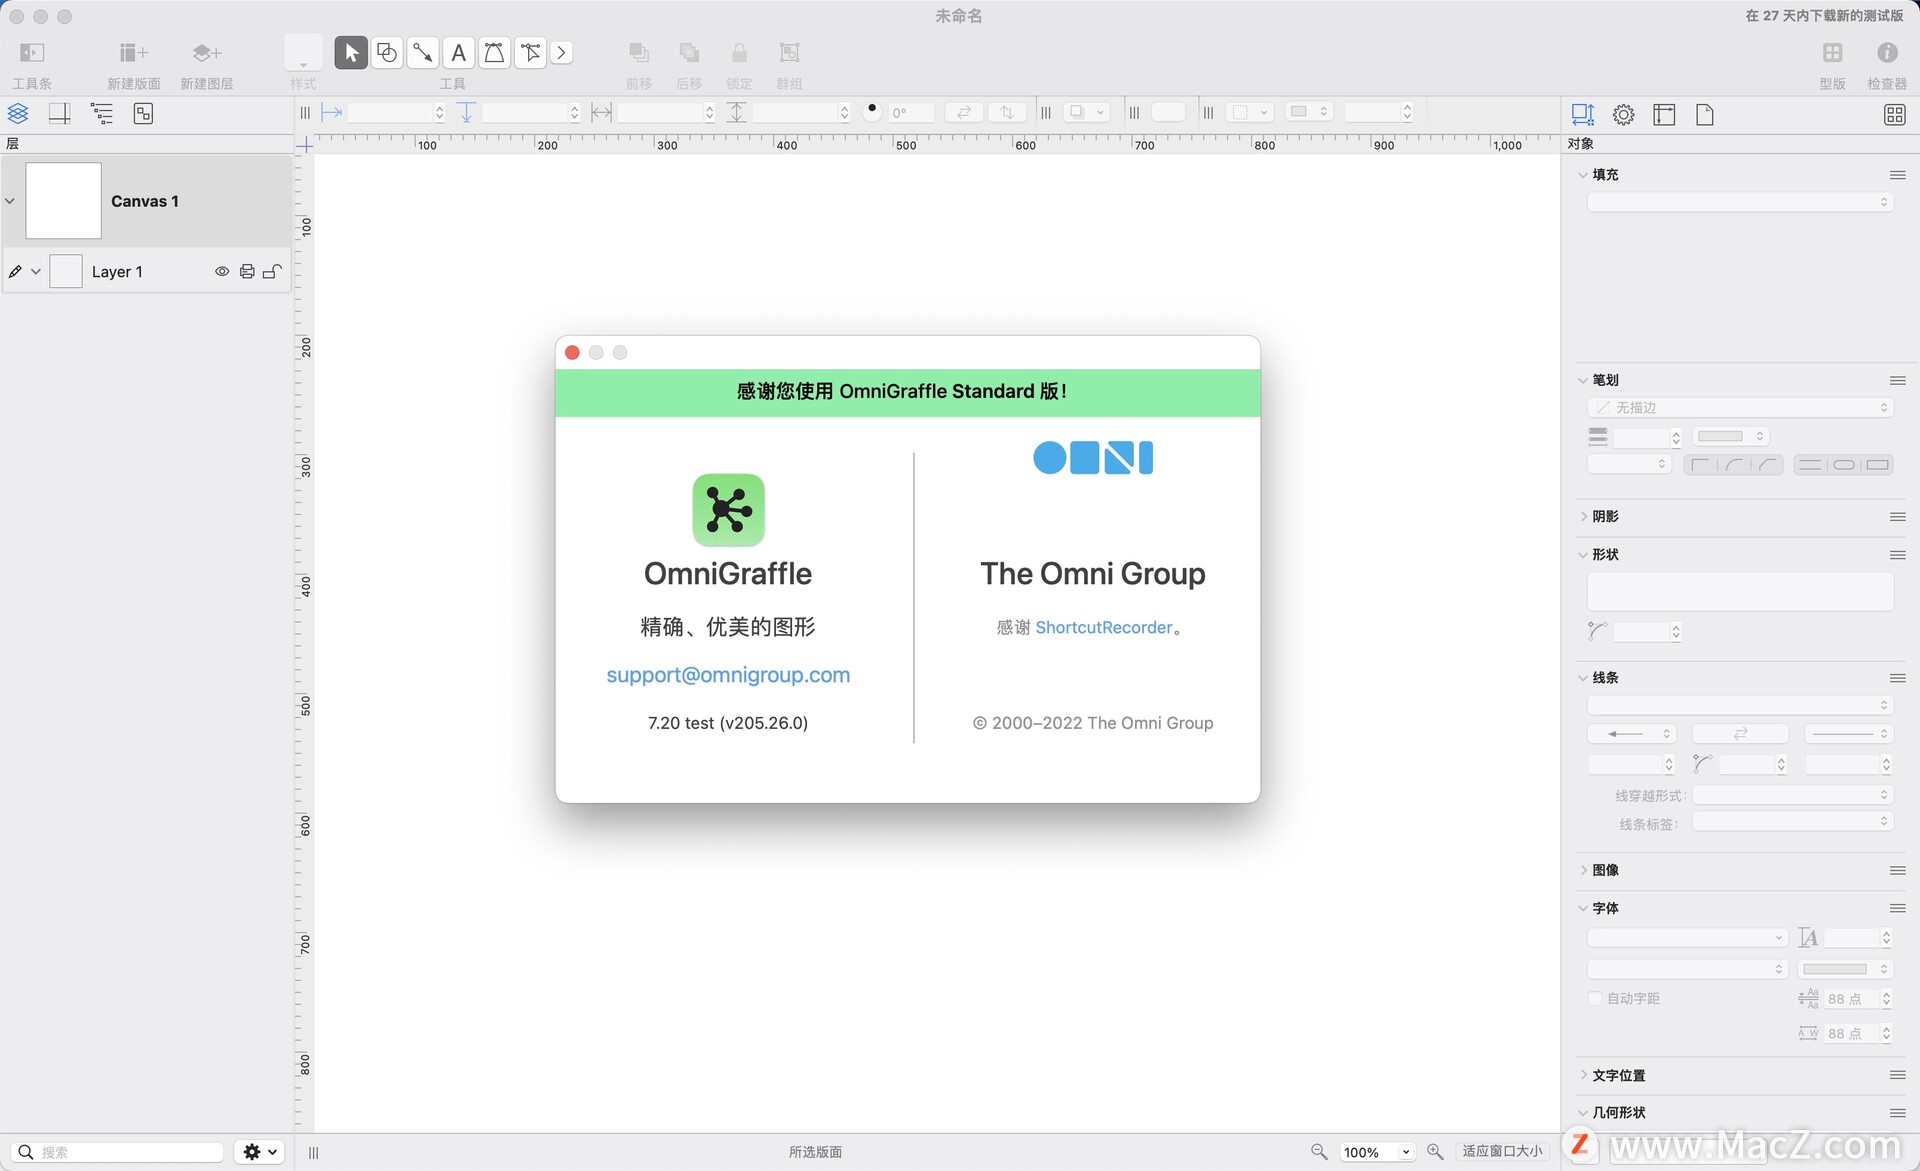Select the arrow Selection tool

pos(351,53)
